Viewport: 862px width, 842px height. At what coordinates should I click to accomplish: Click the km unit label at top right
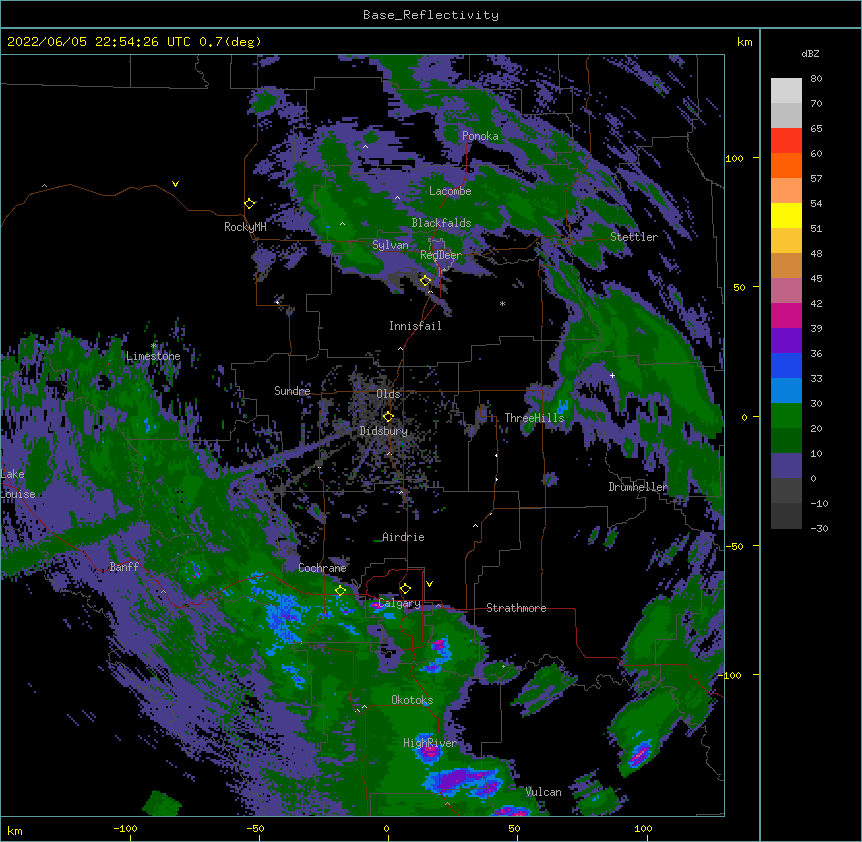pos(744,42)
